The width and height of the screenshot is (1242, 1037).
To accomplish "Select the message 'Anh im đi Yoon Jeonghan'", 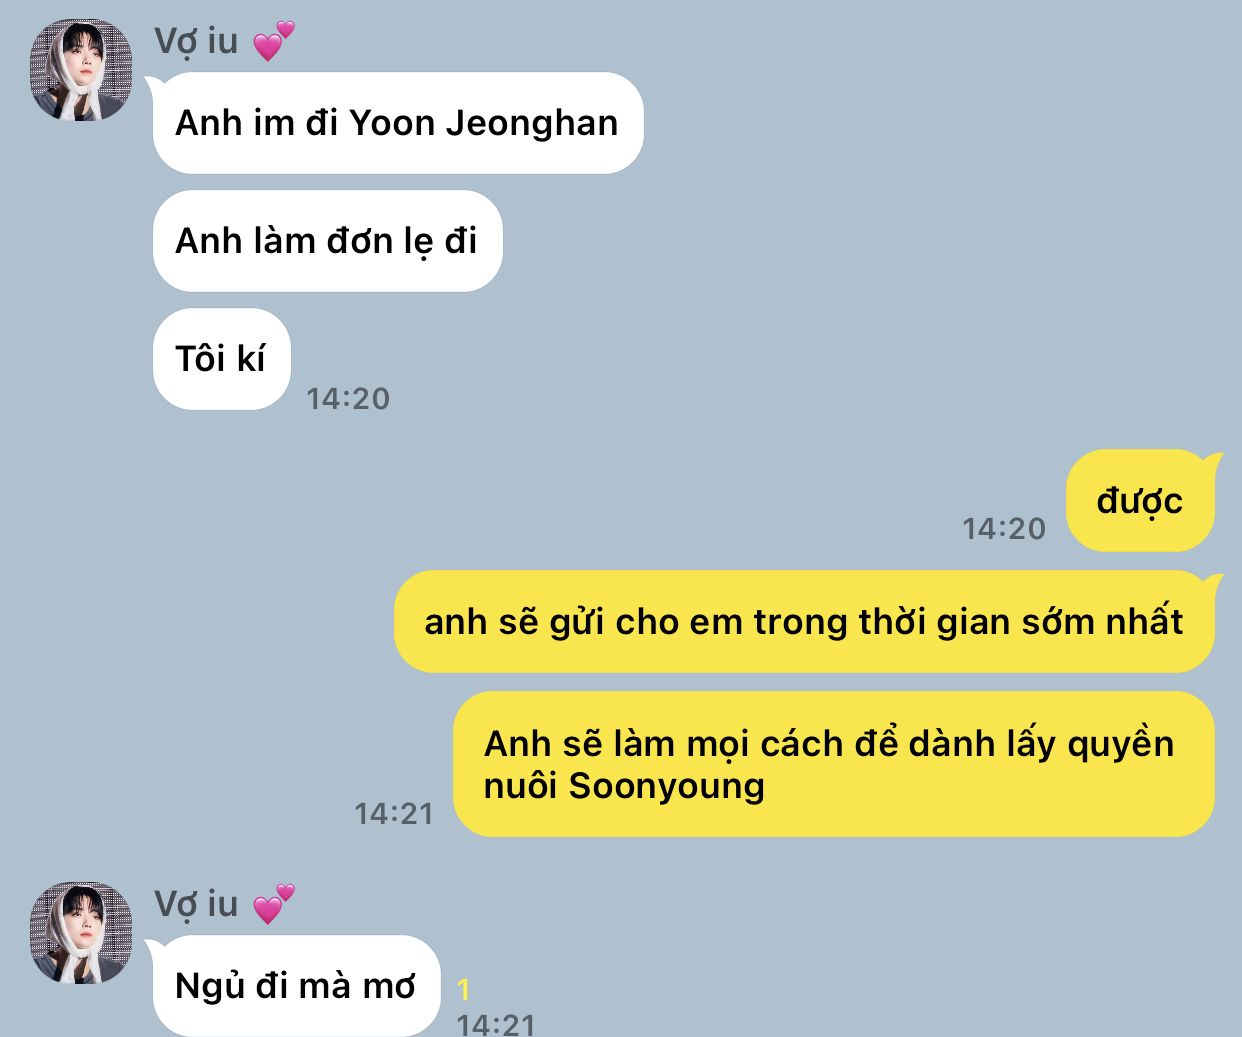I will pyautogui.click(x=397, y=123).
